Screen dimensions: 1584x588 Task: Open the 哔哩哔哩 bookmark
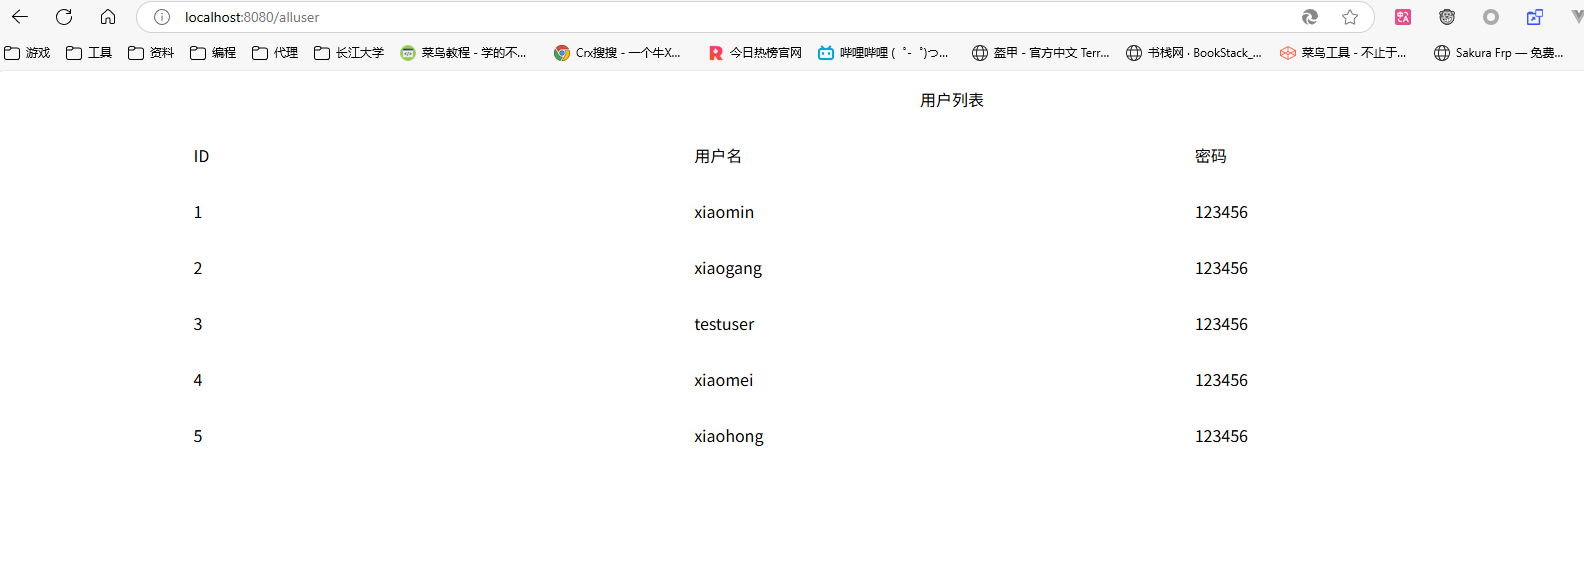pyautogui.click(x=883, y=53)
